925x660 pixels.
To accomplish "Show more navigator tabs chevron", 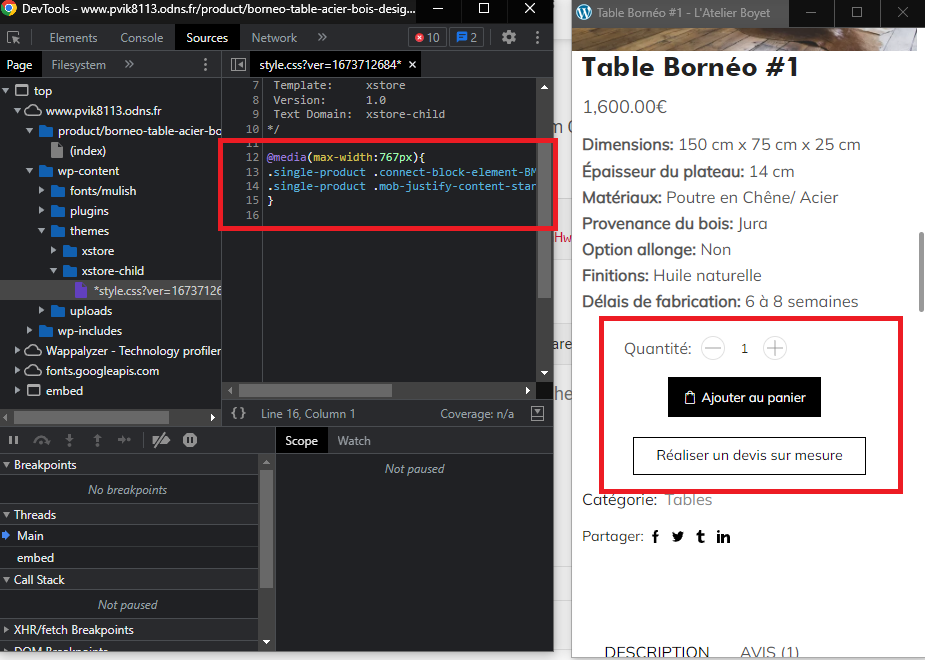I will 129,64.
